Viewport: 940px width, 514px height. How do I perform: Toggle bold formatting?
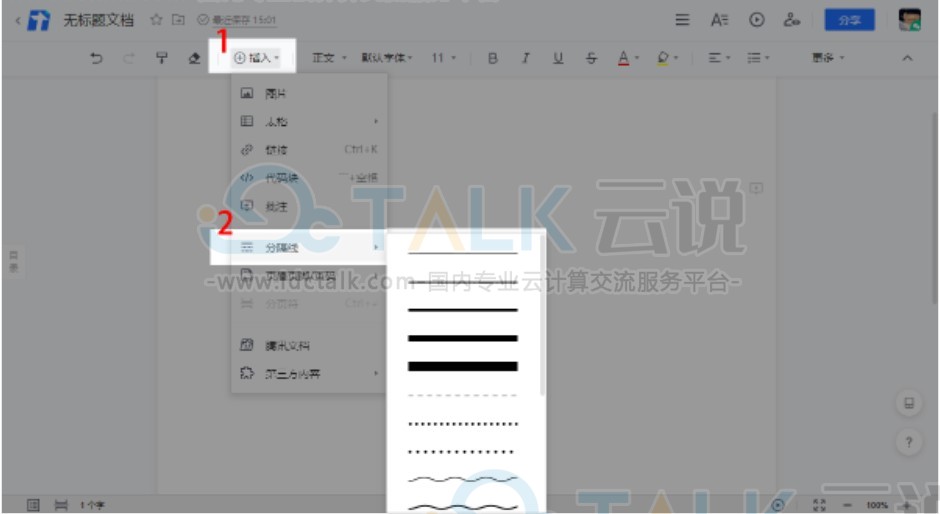(492, 58)
